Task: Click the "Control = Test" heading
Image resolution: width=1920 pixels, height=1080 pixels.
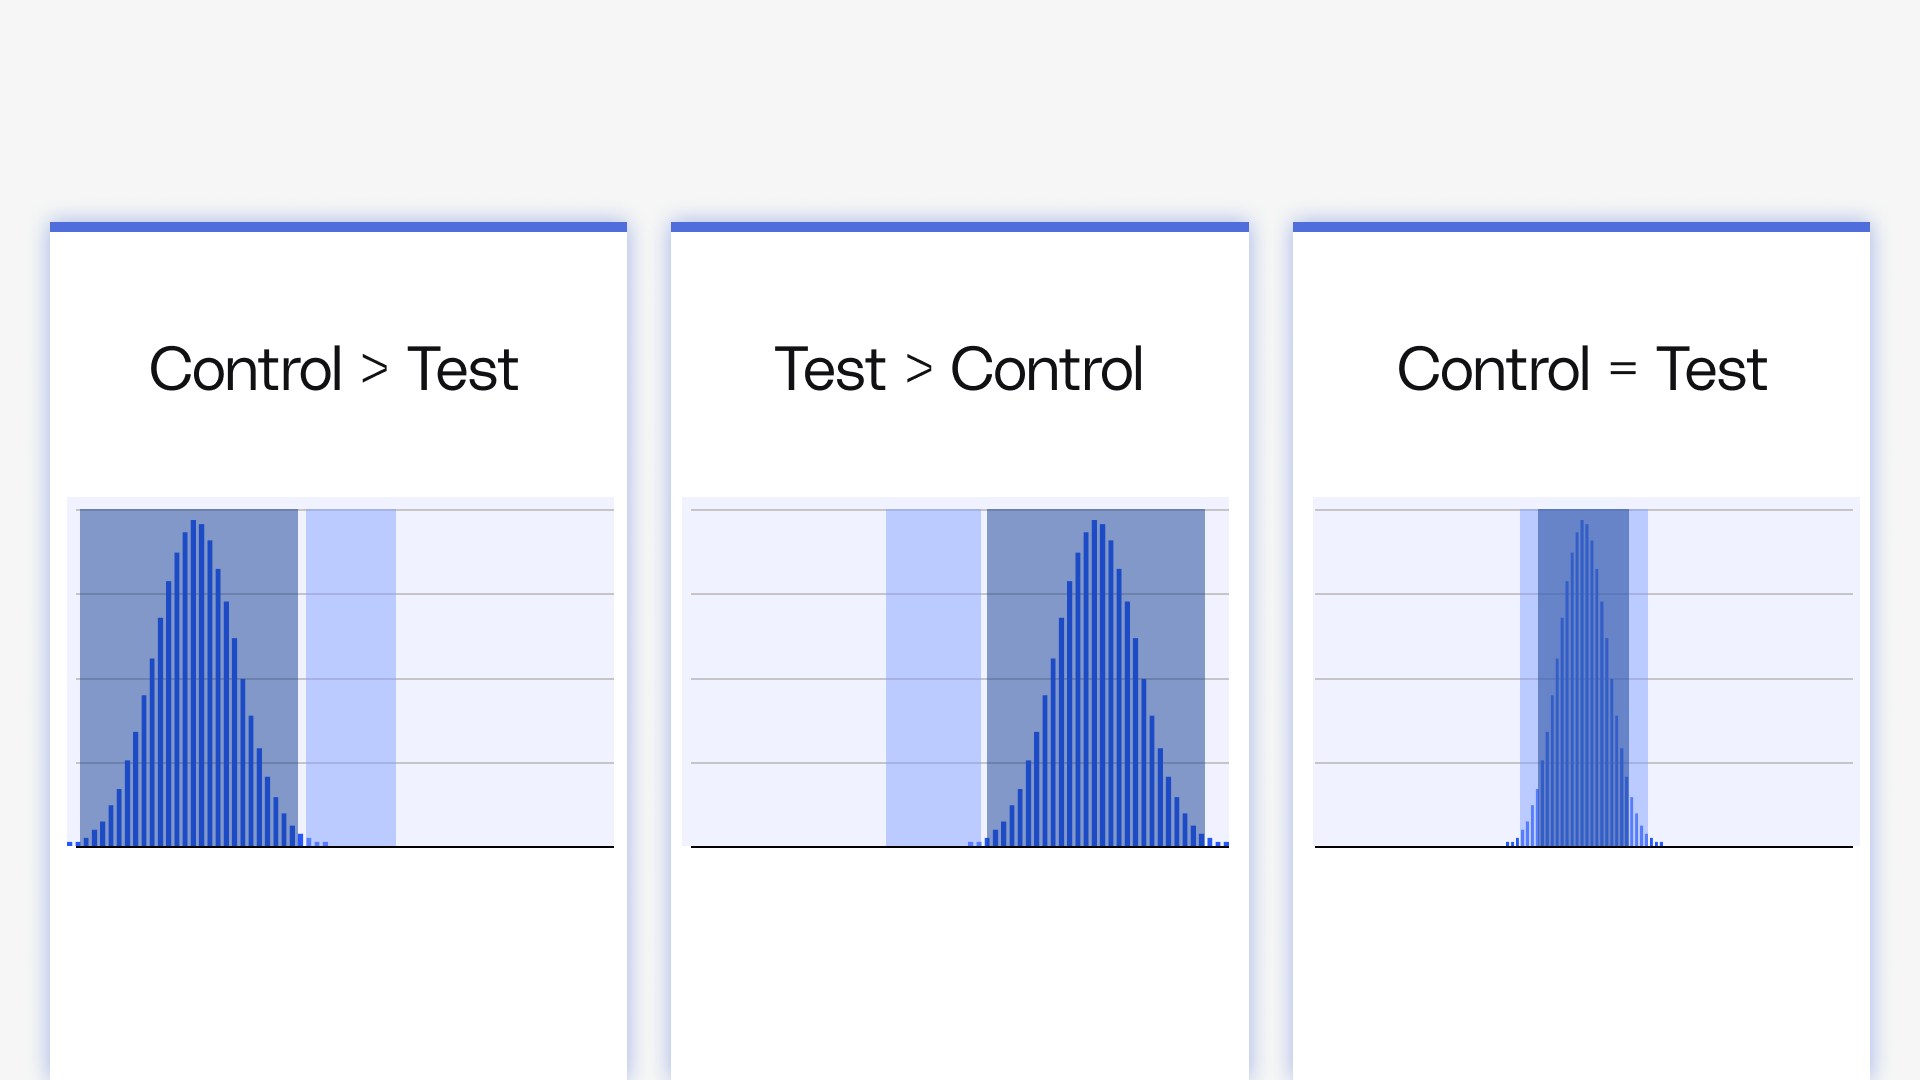Action: pyautogui.click(x=1581, y=369)
